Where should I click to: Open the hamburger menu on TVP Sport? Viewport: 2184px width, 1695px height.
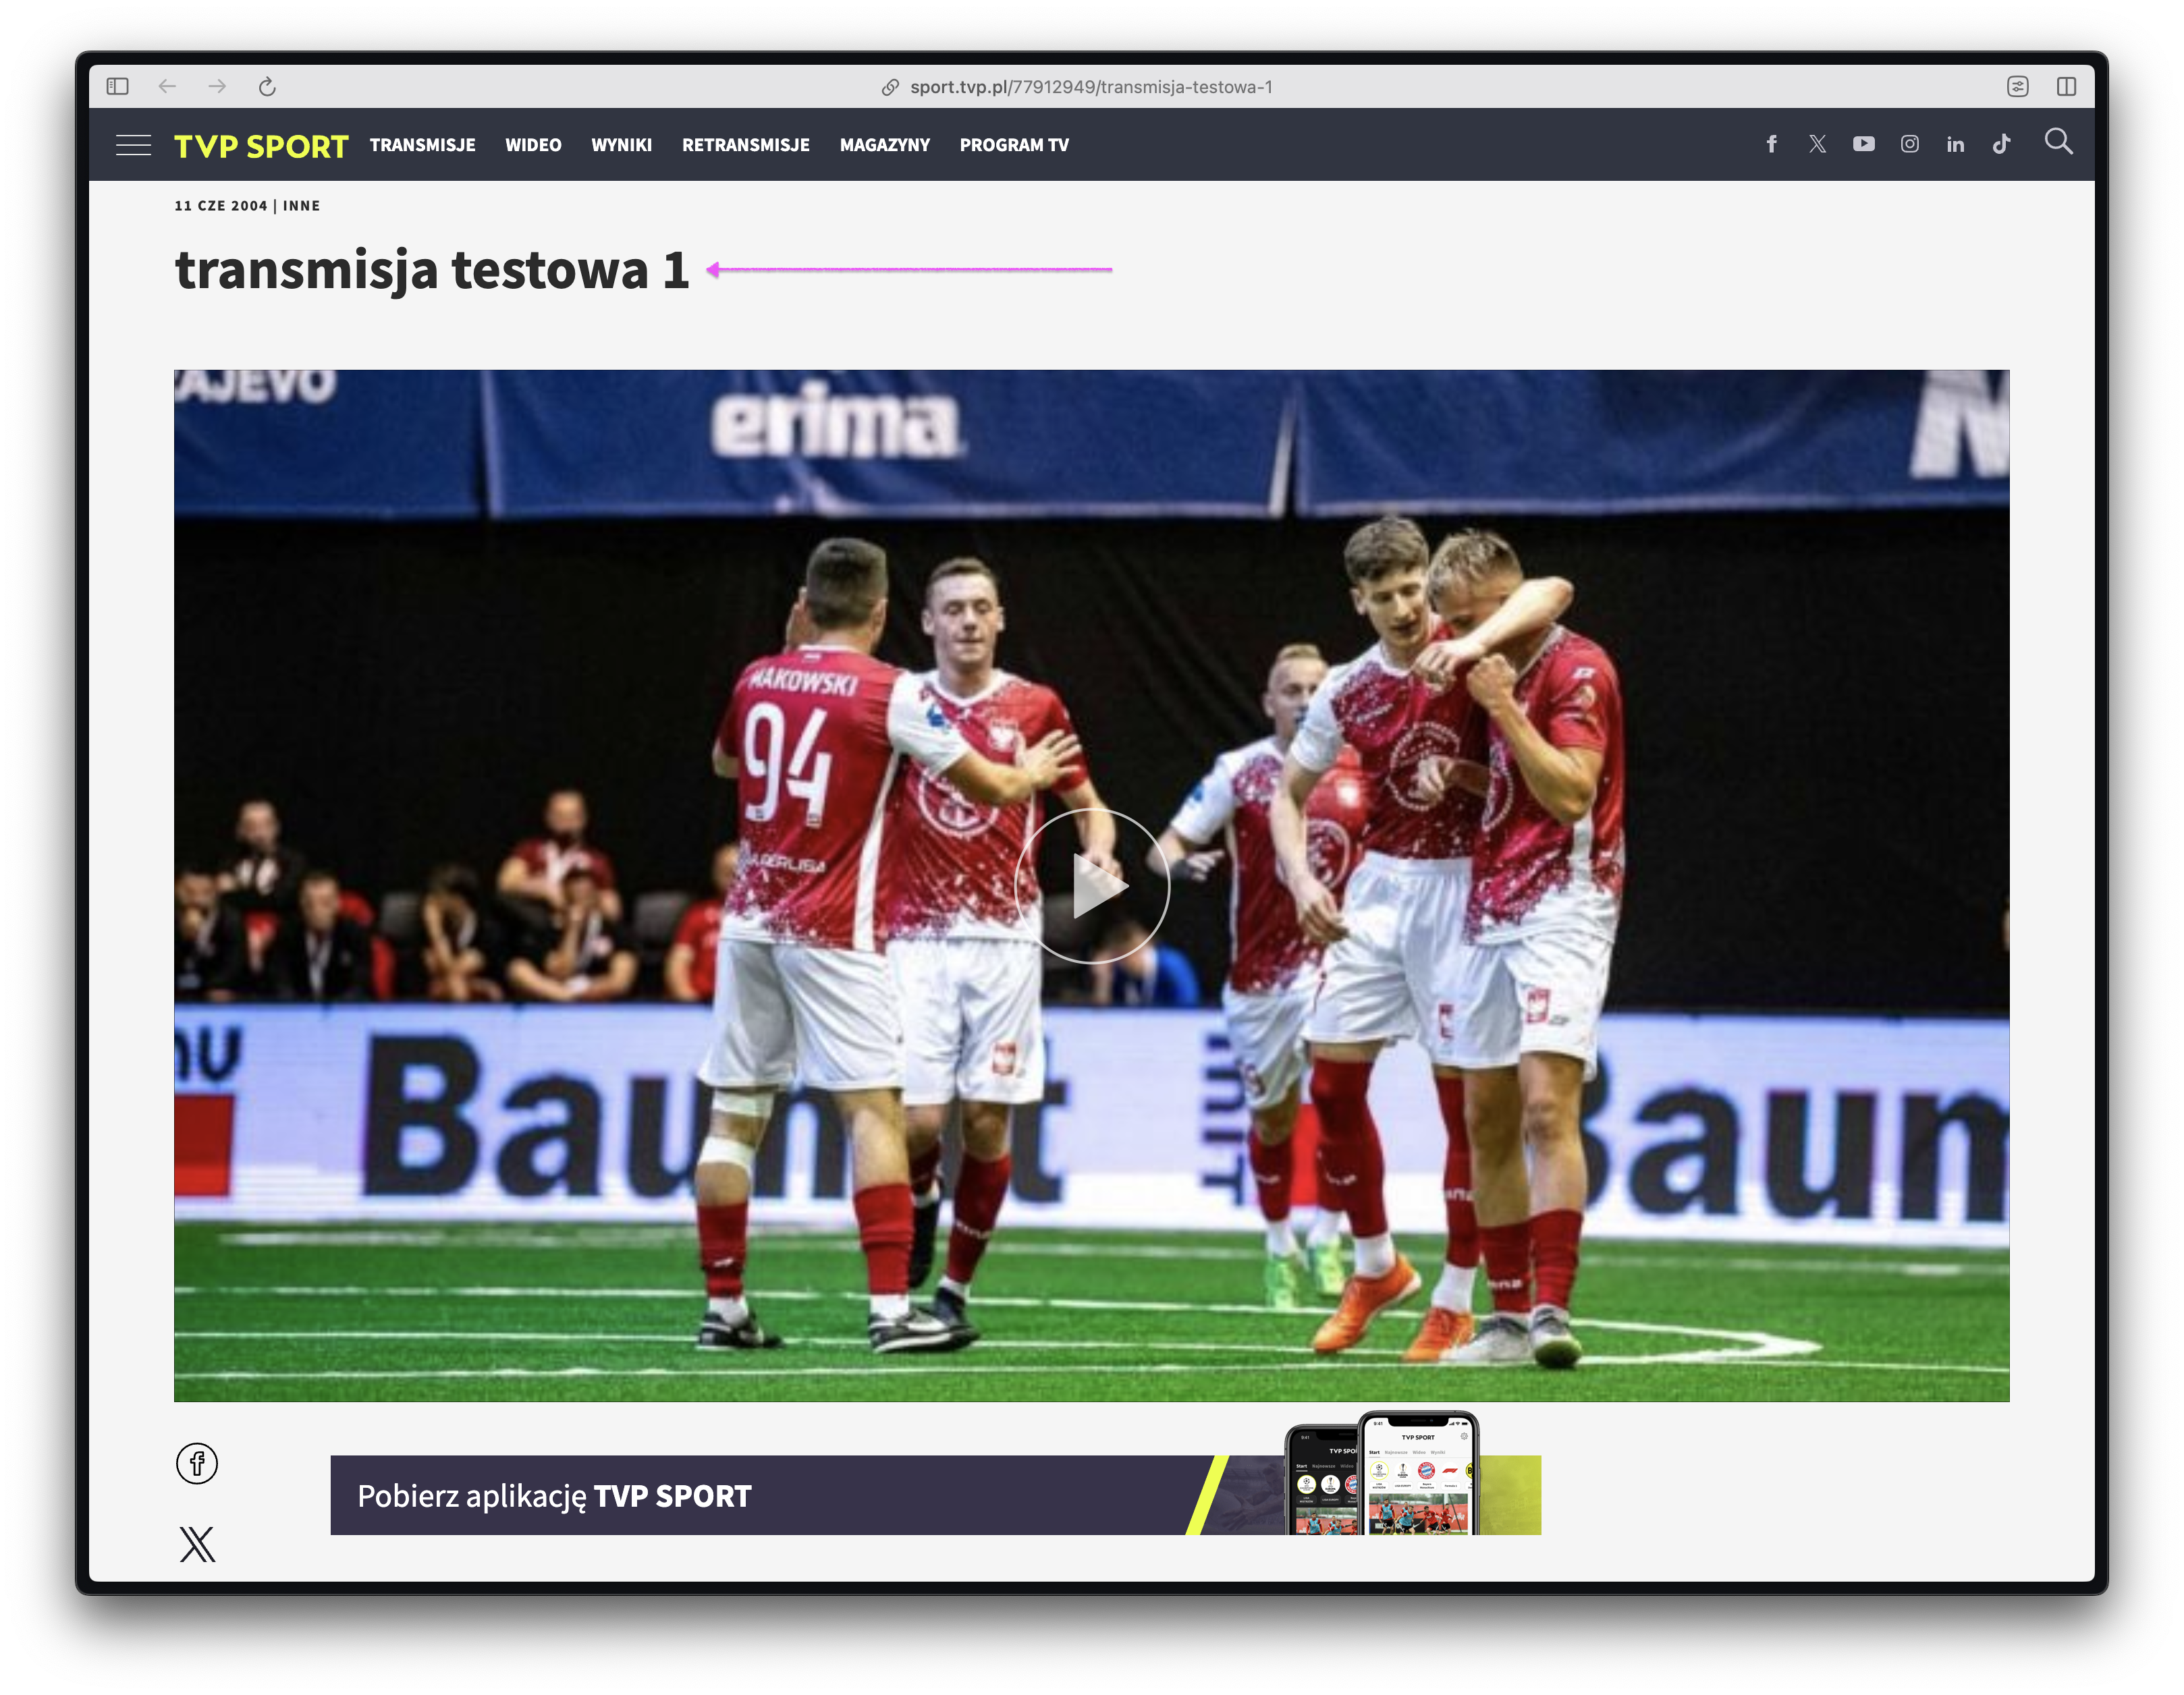tap(134, 145)
